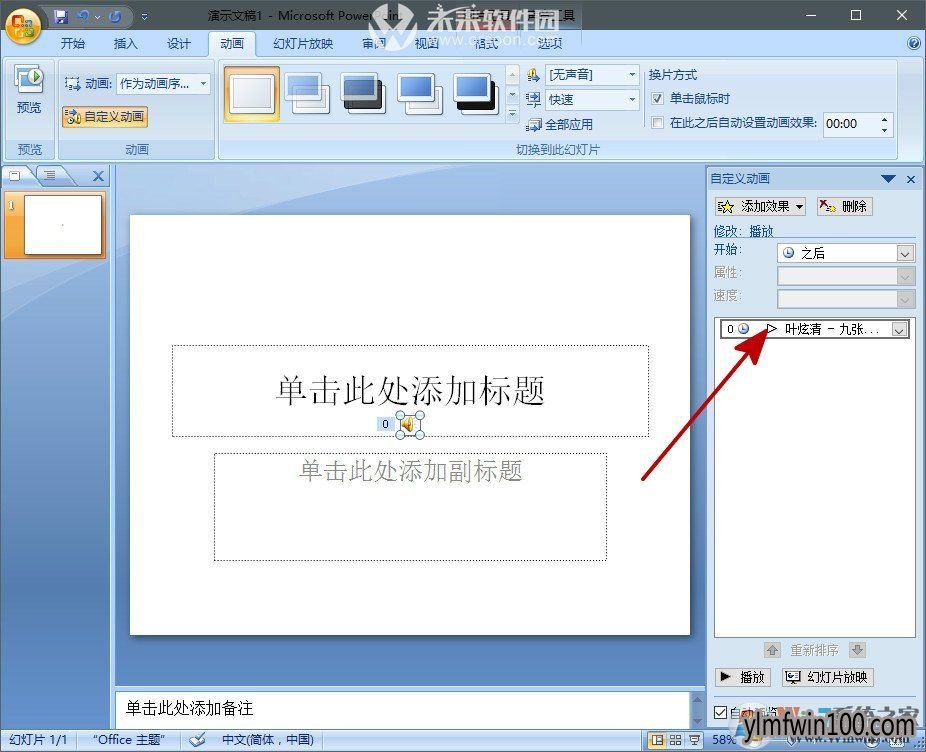
Task: Click 全部应用 to apply to all slides
Action: (x=560, y=125)
